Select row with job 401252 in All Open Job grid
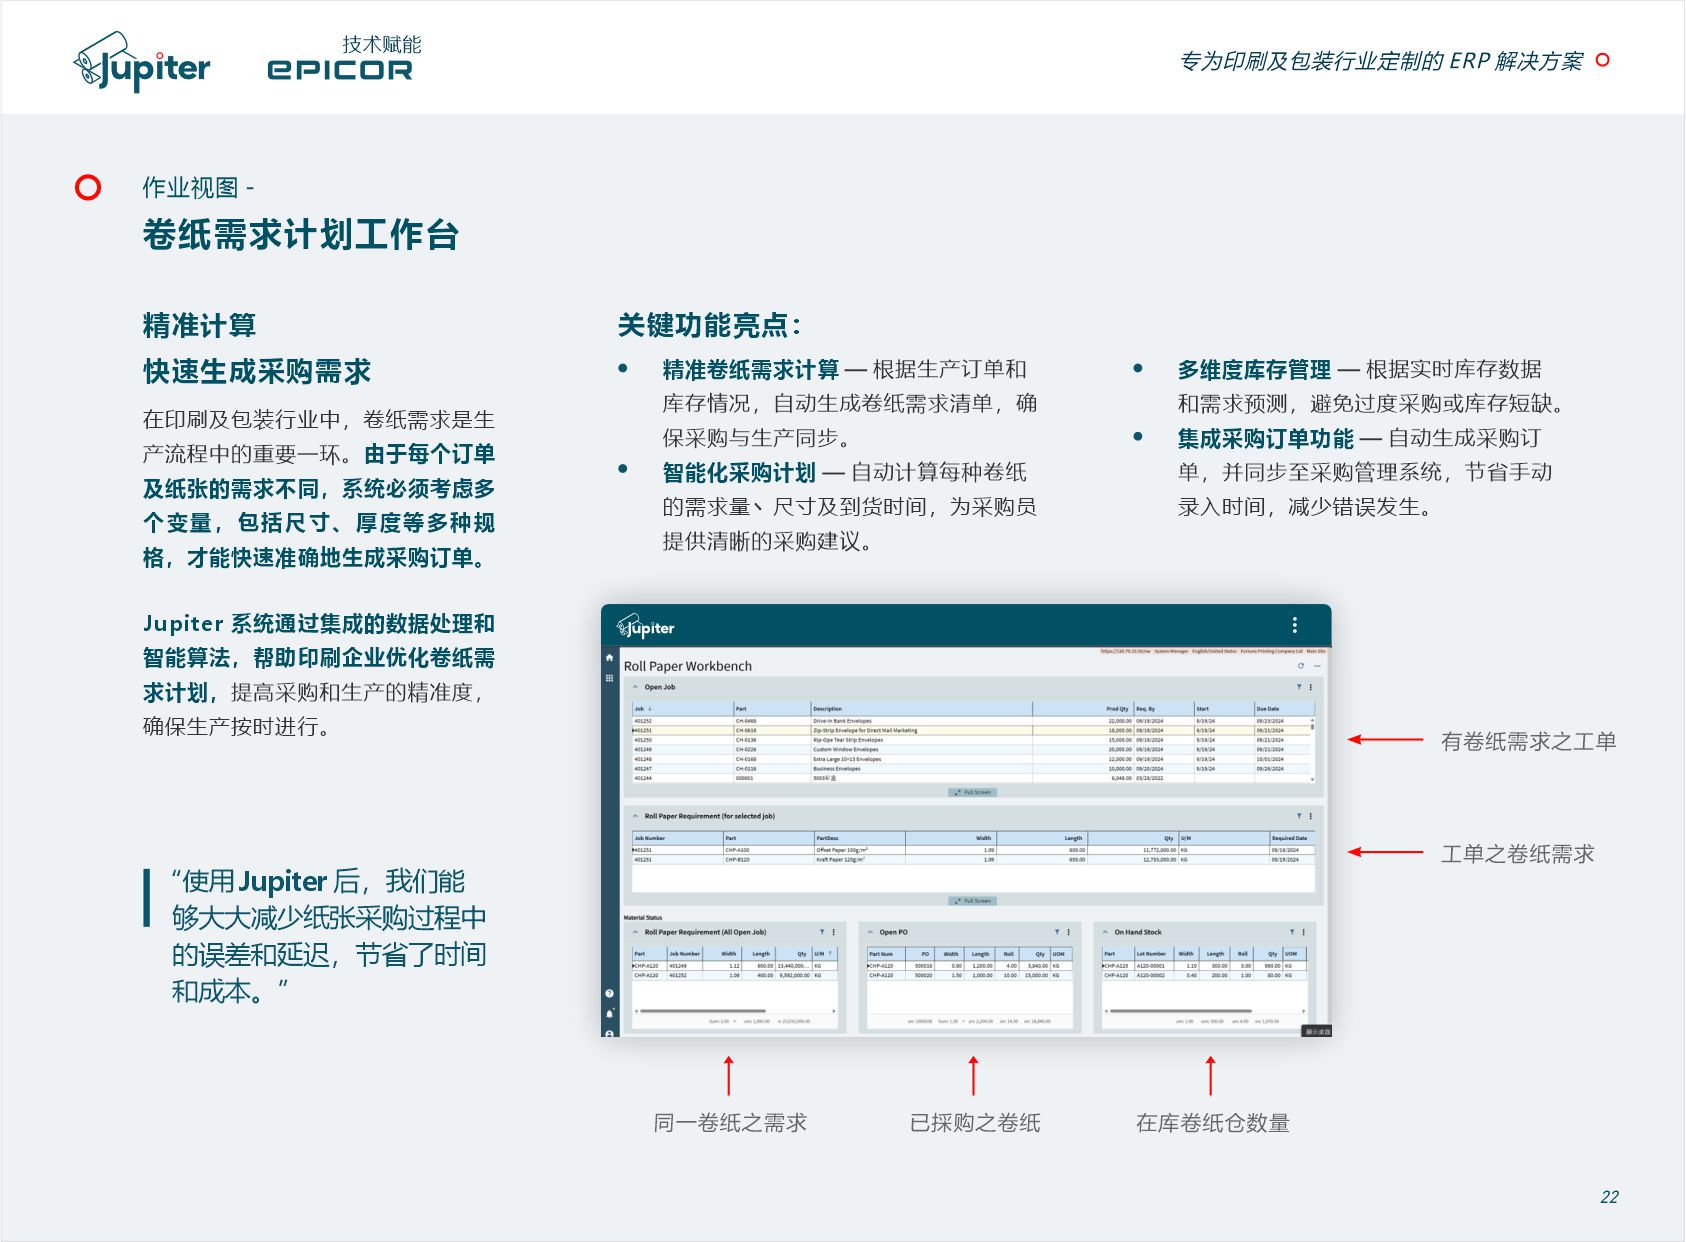Screen dimensions: 1686x1242 (734, 975)
